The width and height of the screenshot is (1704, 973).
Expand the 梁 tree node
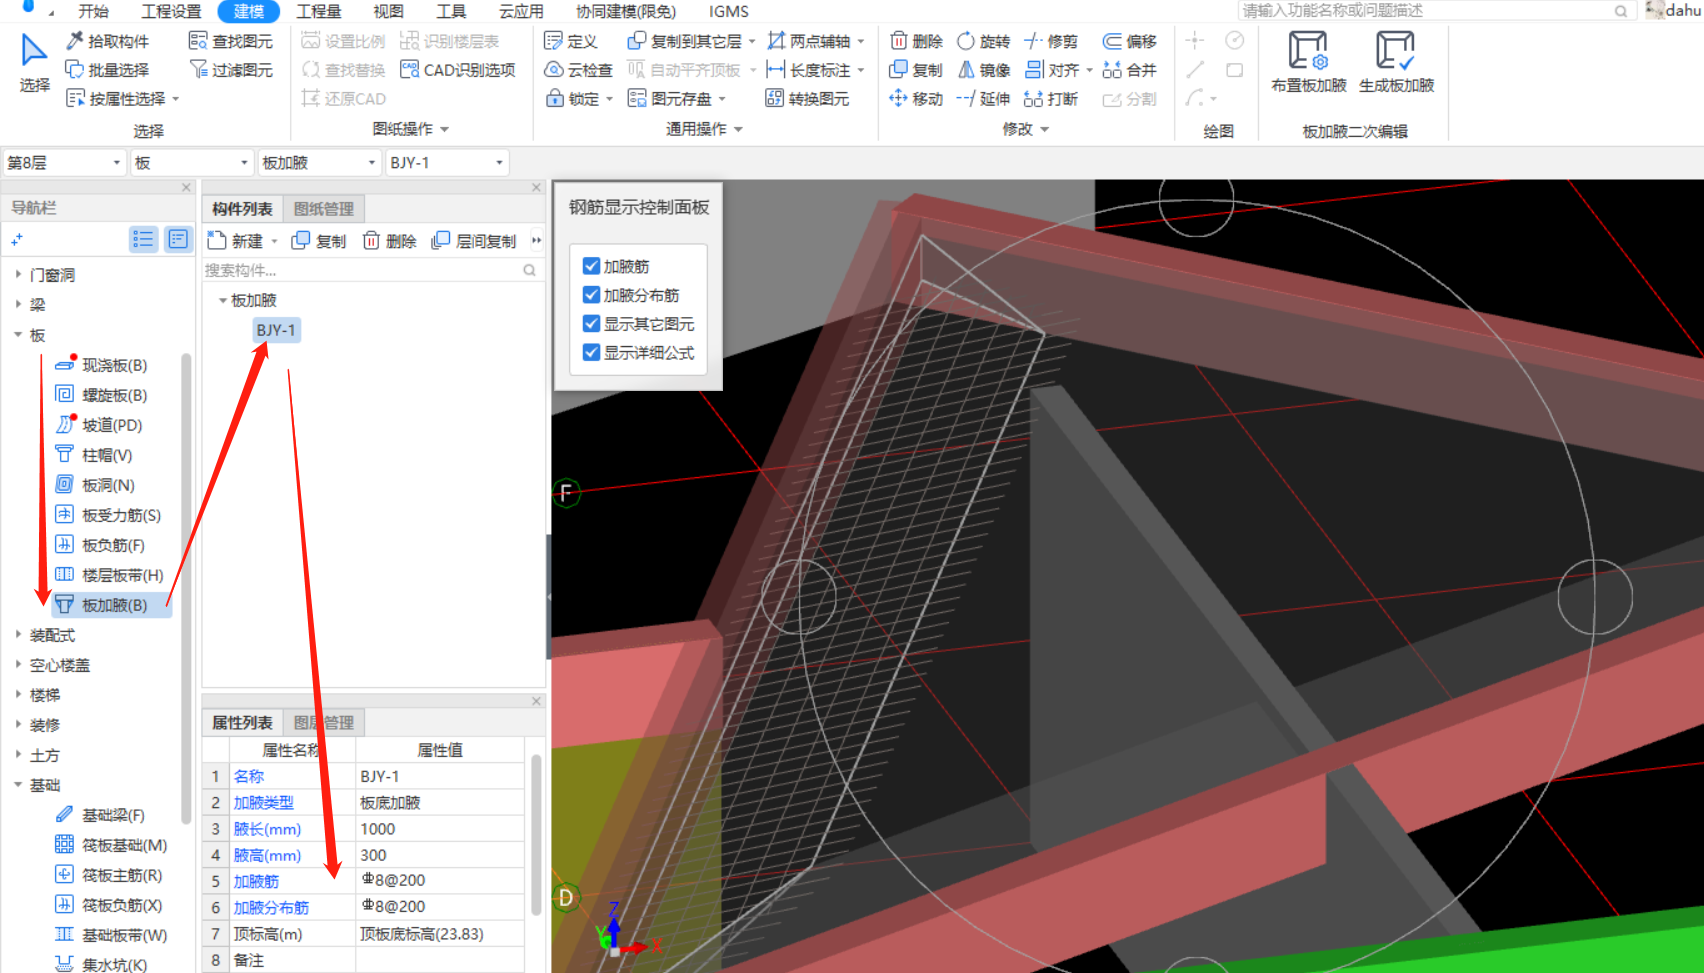(18, 304)
